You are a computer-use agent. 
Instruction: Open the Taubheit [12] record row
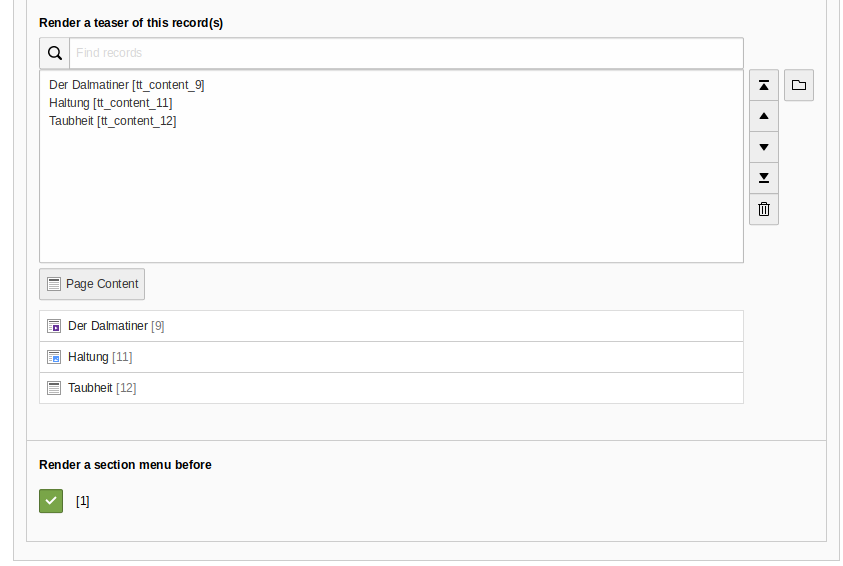point(391,388)
